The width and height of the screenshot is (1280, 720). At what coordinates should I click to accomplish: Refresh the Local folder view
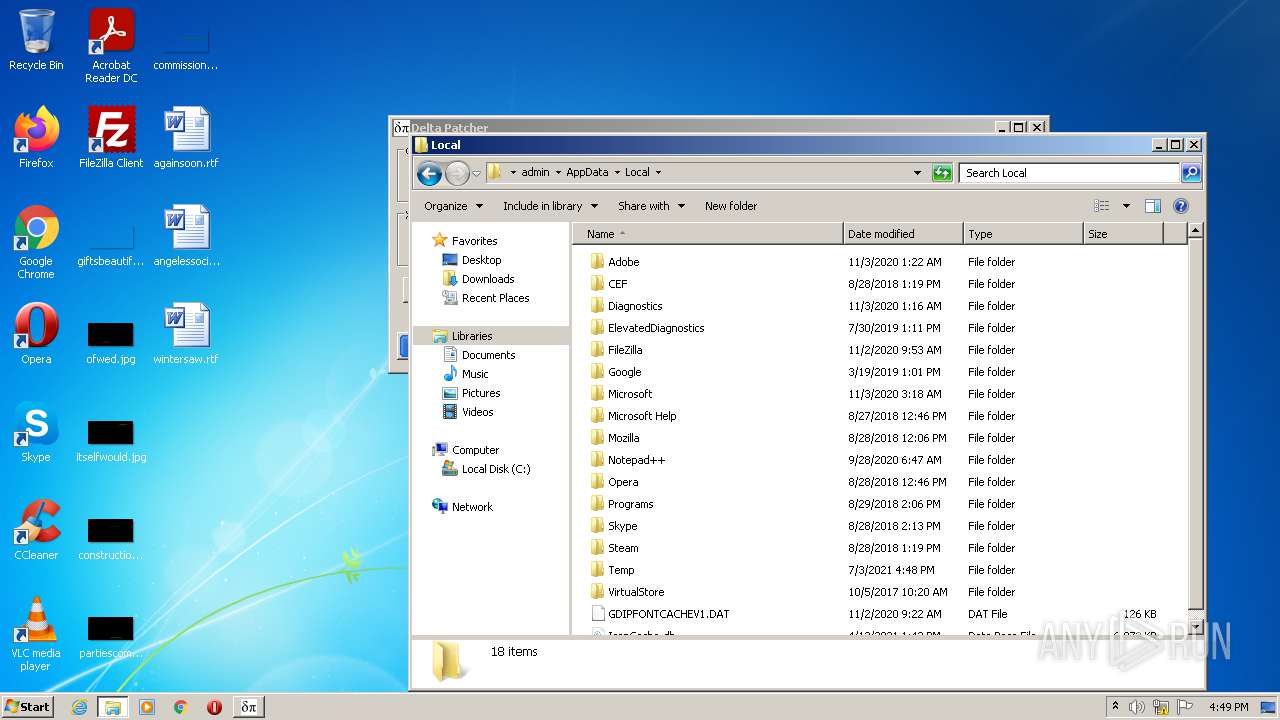tap(942, 173)
